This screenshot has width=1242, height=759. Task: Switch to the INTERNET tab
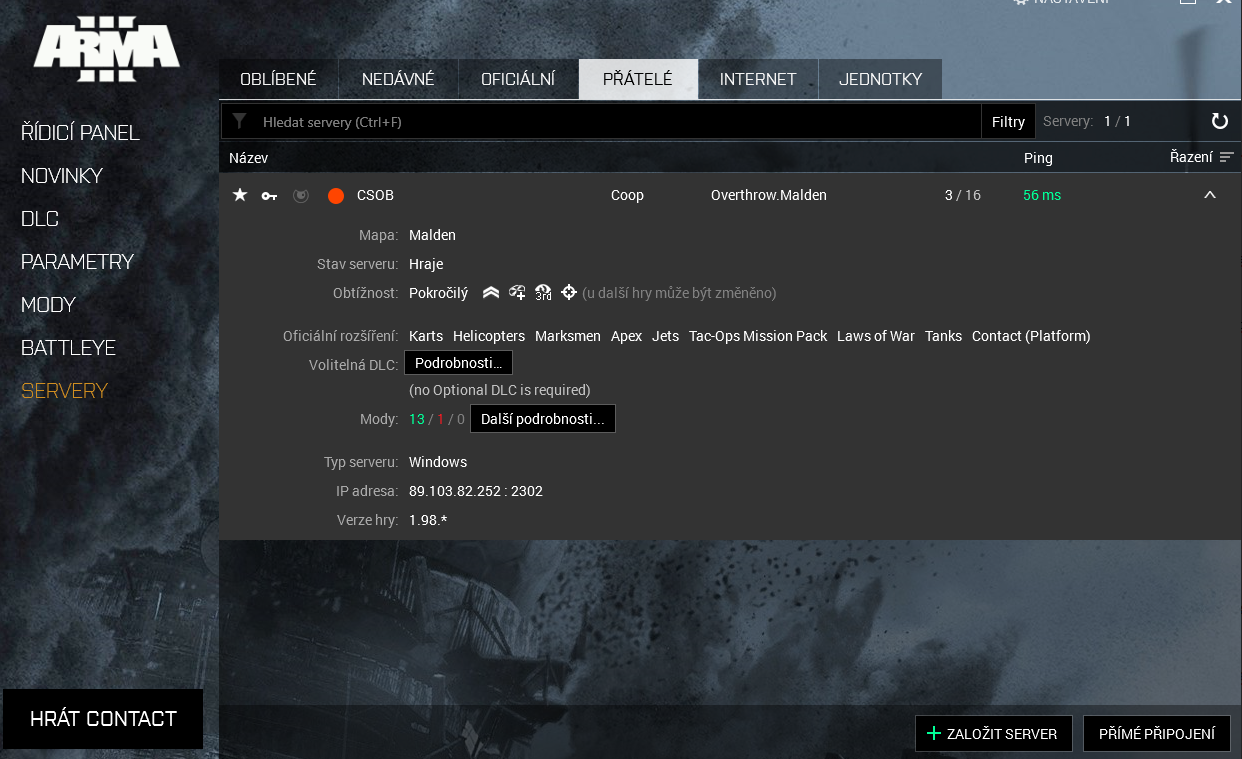pyautogui.click(x=758, y=78)
